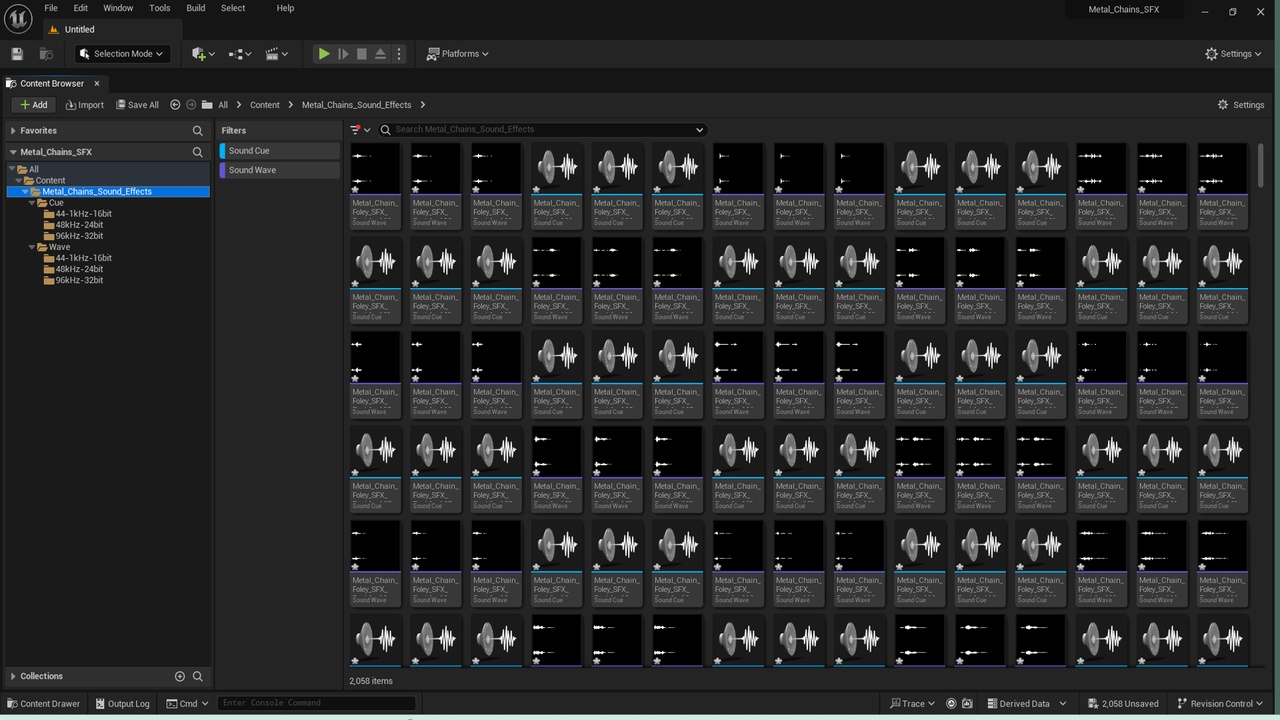The width and height of the screenshot is (1280, 720).
Task: Open the filter options funnel menu
Action: pyautogui.click(x=360, y=130)
